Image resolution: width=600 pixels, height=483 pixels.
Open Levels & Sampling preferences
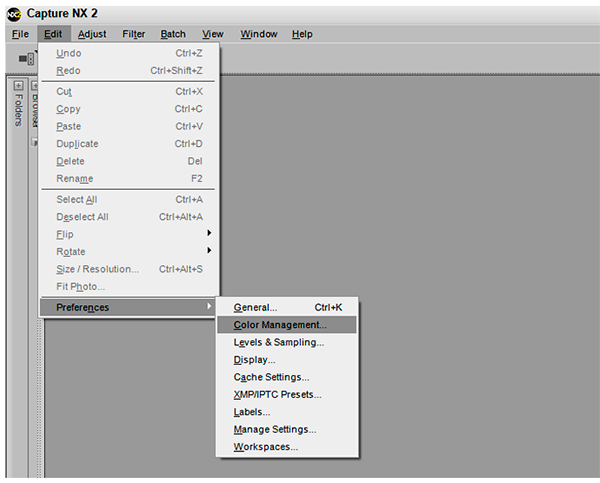coord(278,342)
